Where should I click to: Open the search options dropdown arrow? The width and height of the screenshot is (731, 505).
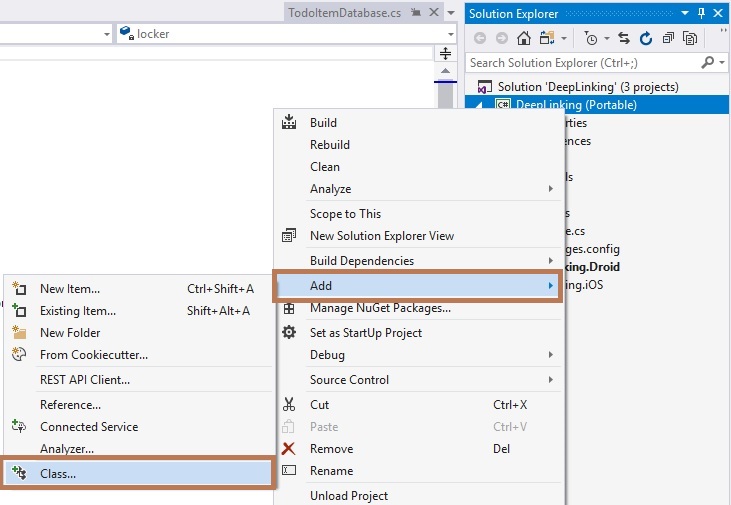click(x=722, y=62)
